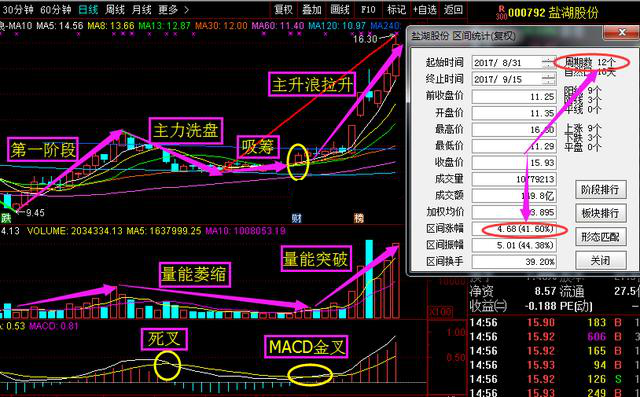Viewport: 640px width, 397px height.
Task: Click the 复权 toolbar button
Action: point(284,9)
